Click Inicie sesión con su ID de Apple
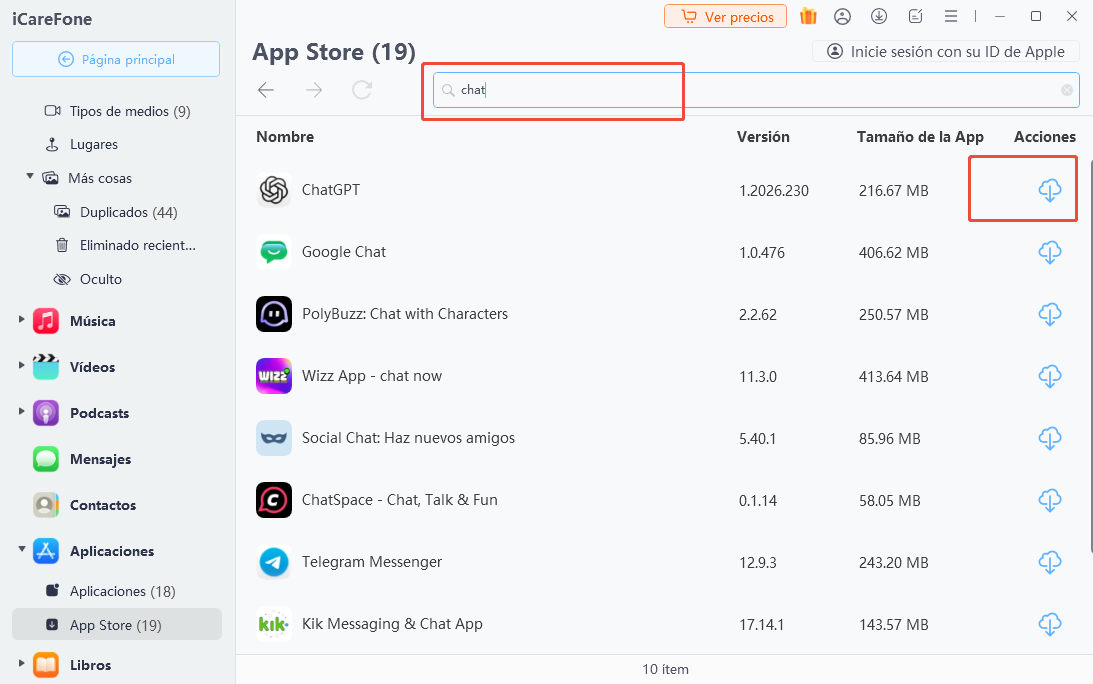 coord(945,52)
